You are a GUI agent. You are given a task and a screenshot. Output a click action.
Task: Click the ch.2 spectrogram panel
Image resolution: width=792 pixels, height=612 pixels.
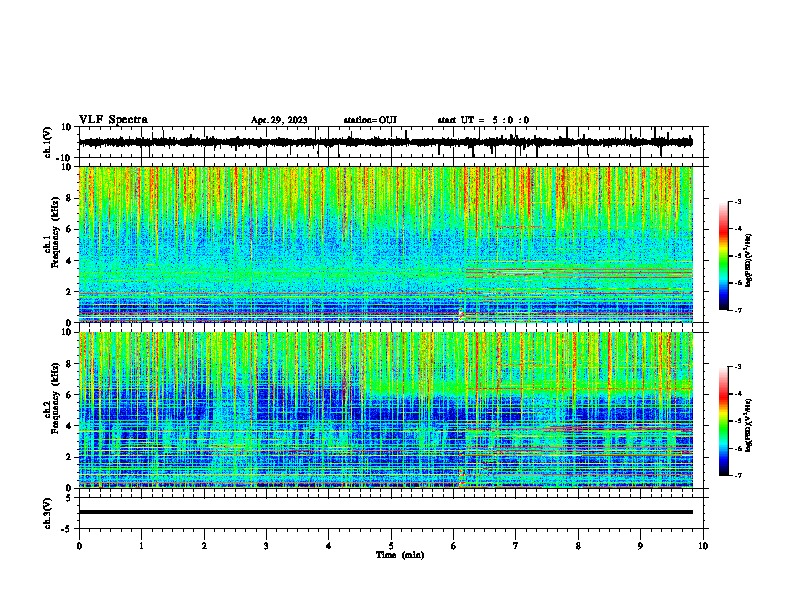pos(385,410)
